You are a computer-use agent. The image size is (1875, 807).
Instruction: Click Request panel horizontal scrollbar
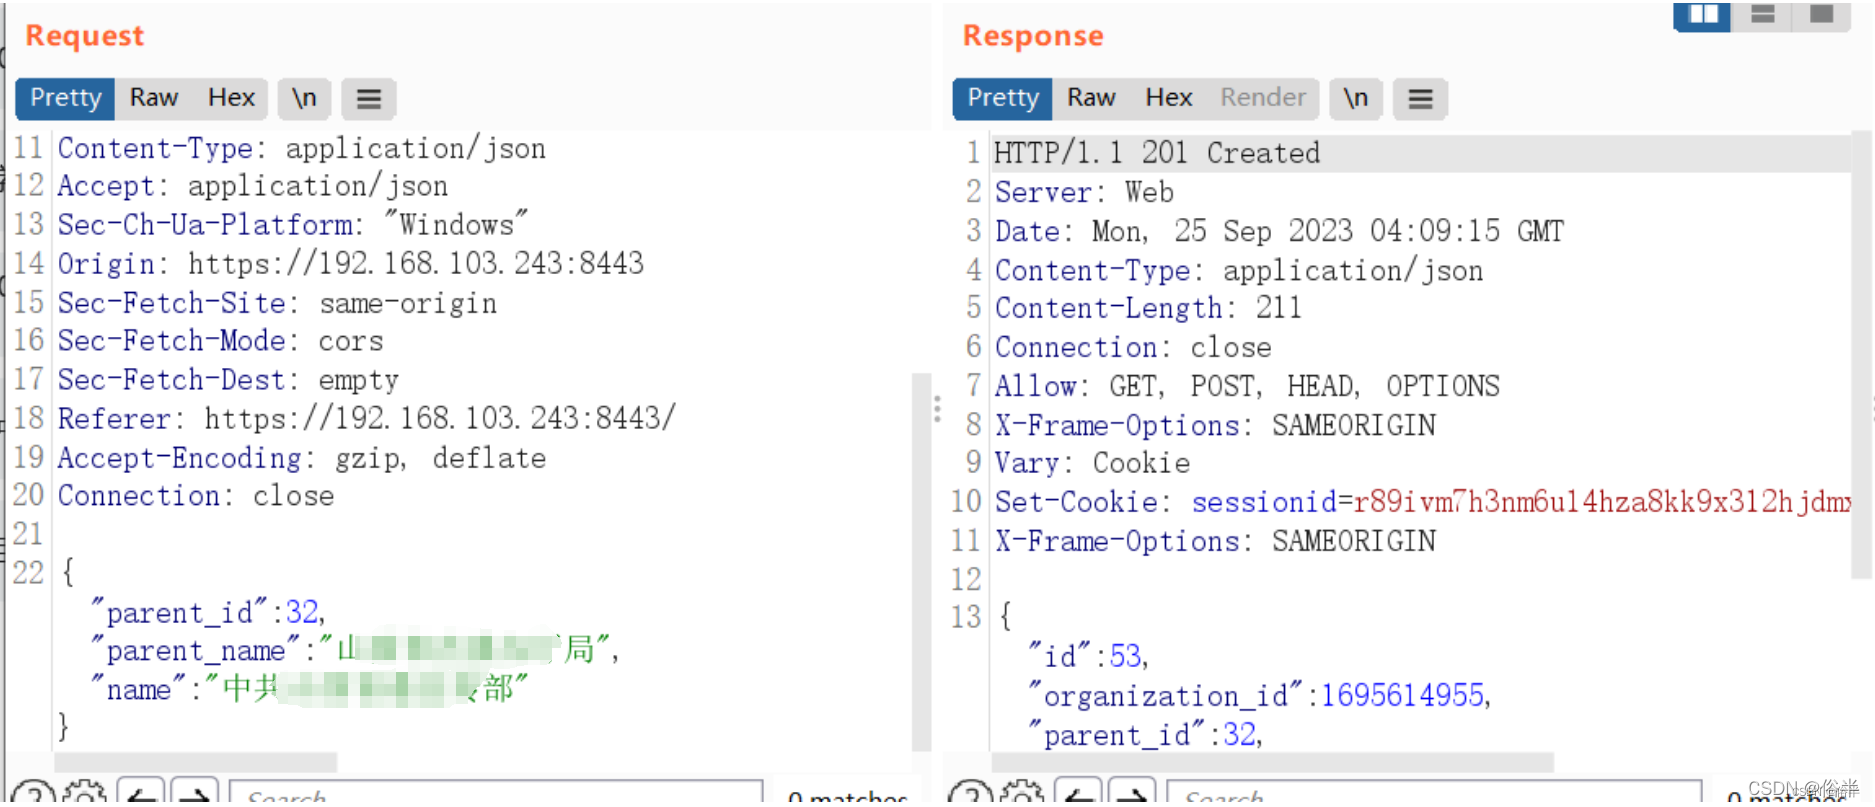point(196,762)
